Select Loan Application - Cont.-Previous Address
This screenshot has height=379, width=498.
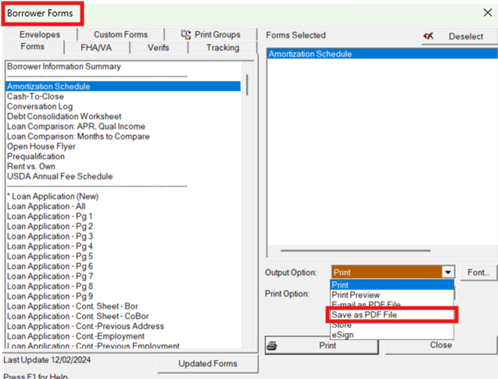[x=123, y=326]
